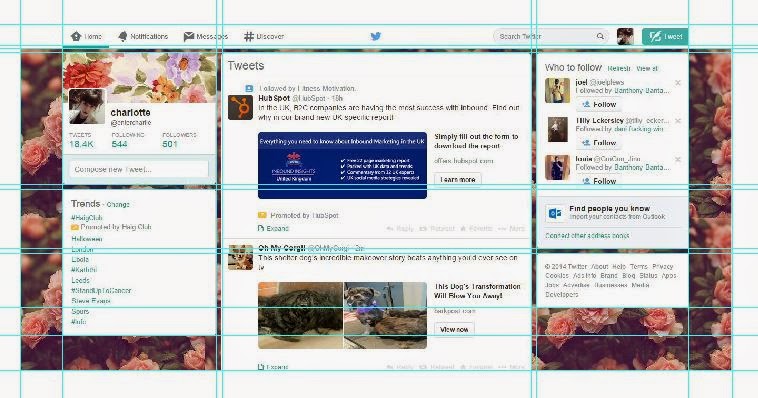
Task: Go to the Home tab
Action: pos(86,36)
